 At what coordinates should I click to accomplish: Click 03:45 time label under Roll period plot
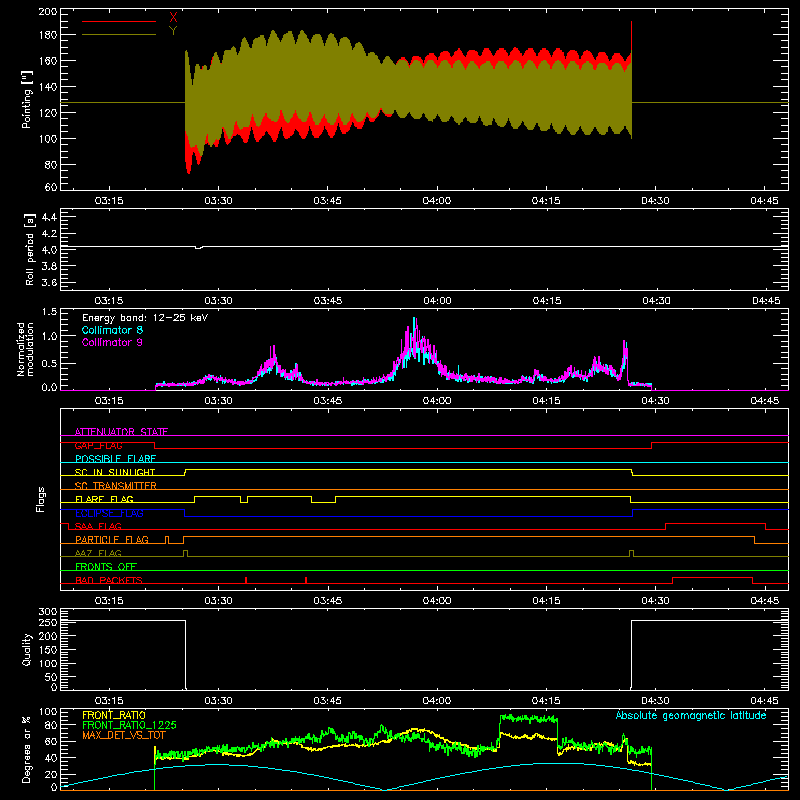pyautogui.click(x=328, y=301)
